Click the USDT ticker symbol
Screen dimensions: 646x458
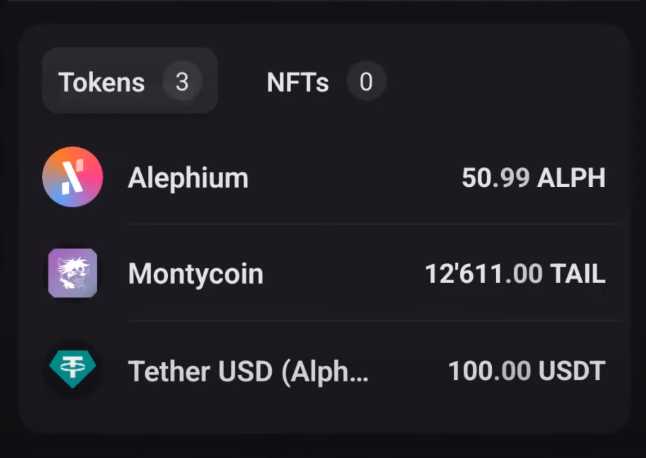tap(572, 372)
